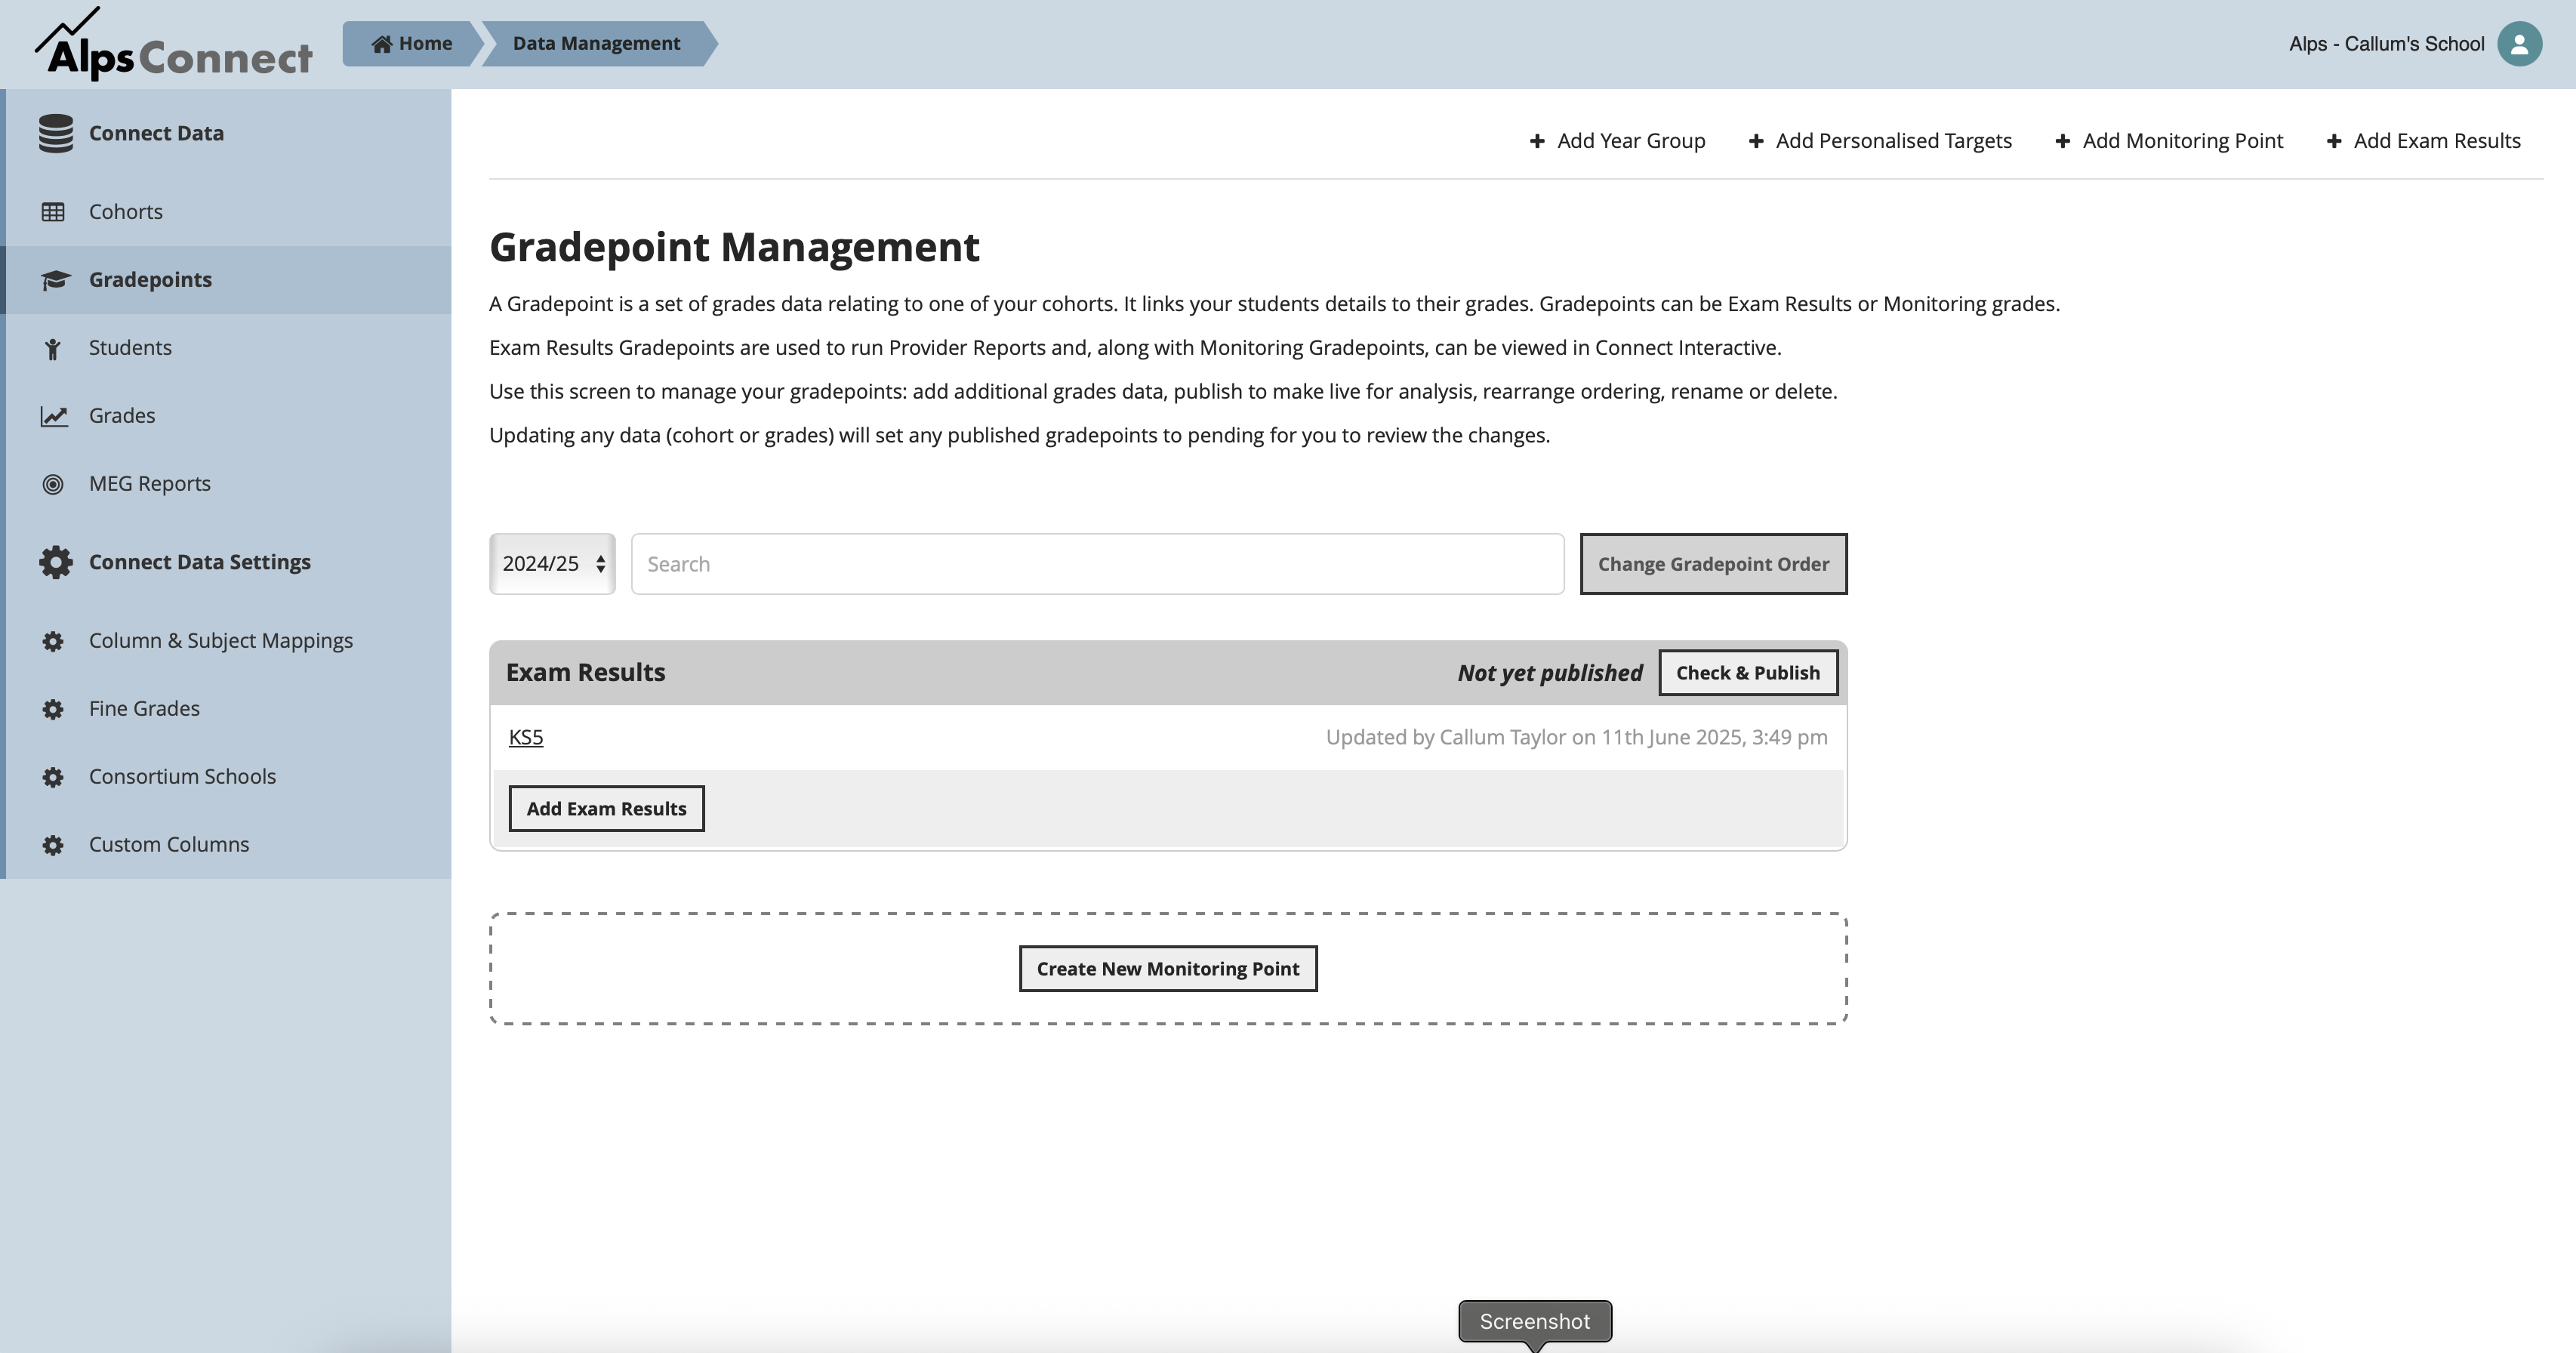Click the Gradepoint Management page title
The width and height of the screenshot is (2576, 1353).
[734, 247]
